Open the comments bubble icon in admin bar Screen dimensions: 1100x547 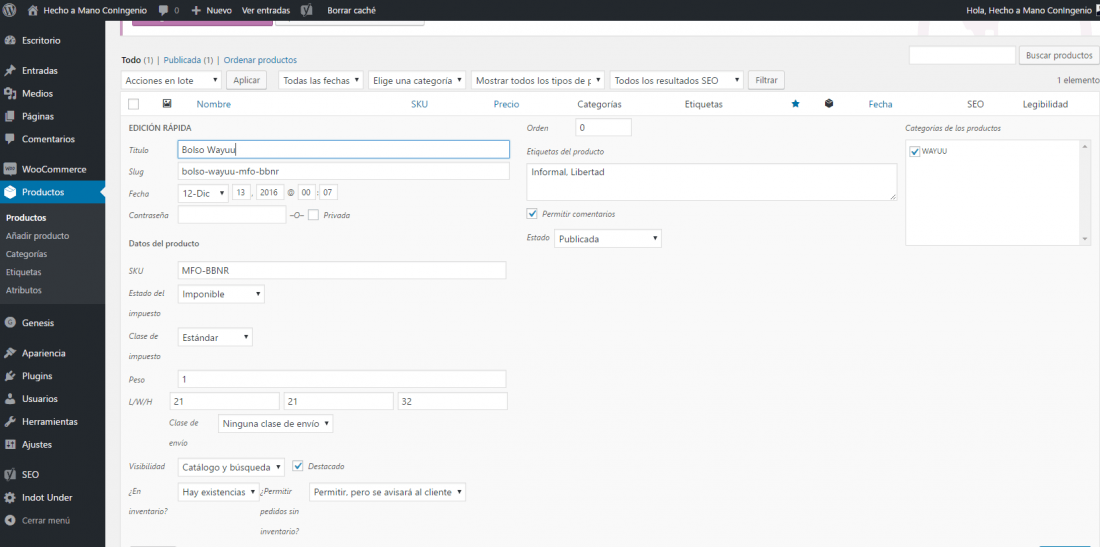click(x=163, y=11)
